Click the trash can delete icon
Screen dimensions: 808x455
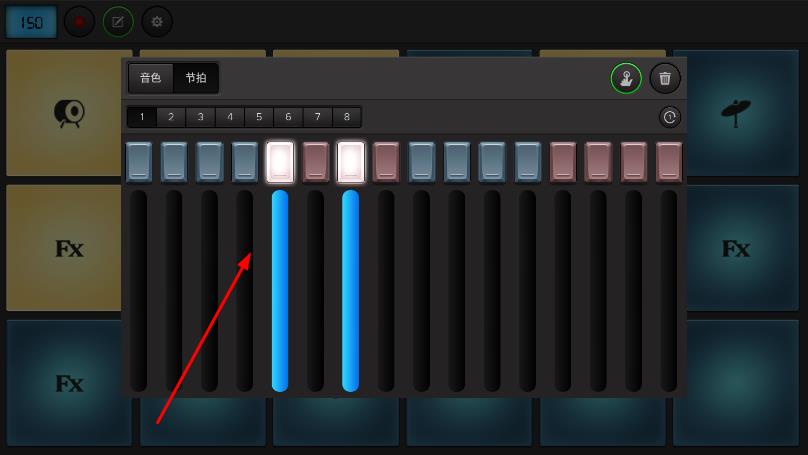(665, 78)
